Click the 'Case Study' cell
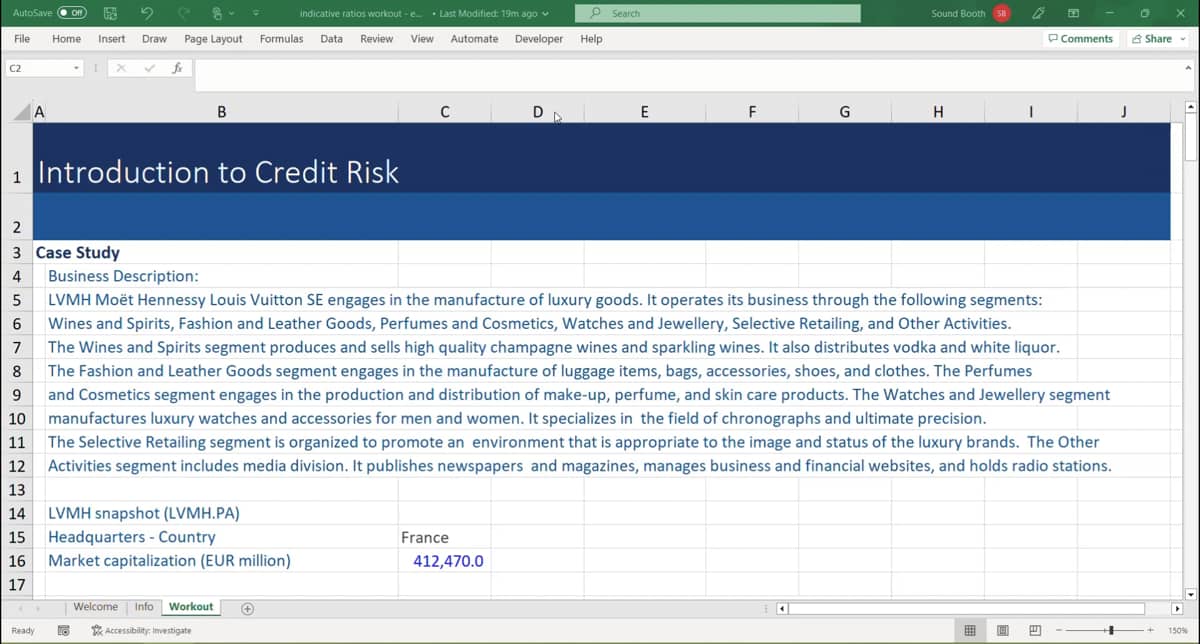Viewport: 1200px width, 644px height. click(x=78, y=252)
